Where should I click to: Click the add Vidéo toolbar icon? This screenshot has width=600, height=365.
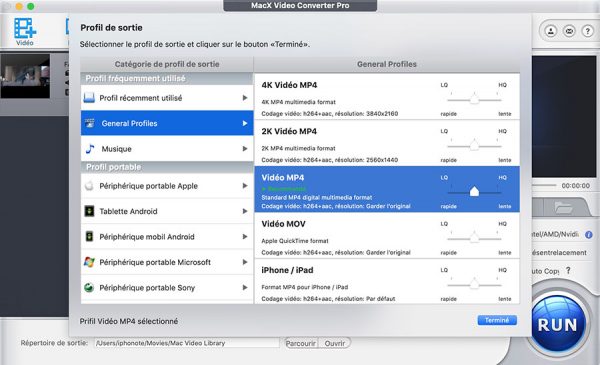pos(25,31)
